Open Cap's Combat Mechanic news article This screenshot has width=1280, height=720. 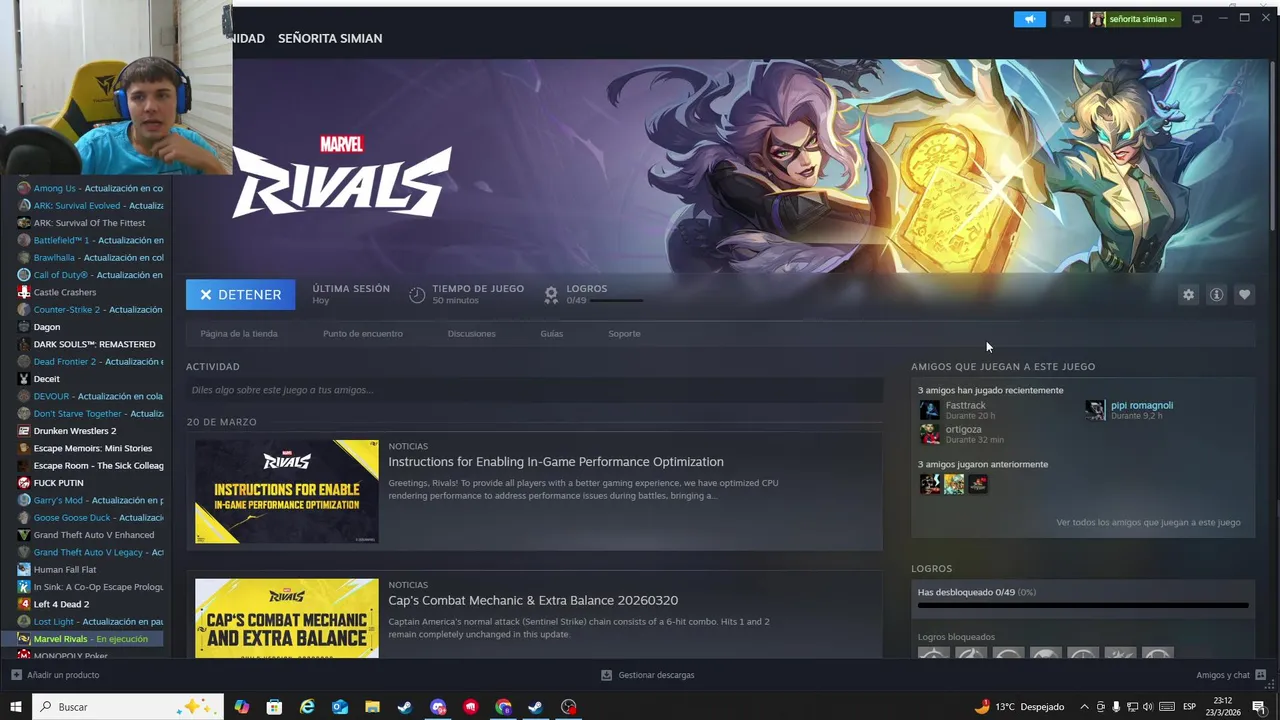(x=533, y=601)
